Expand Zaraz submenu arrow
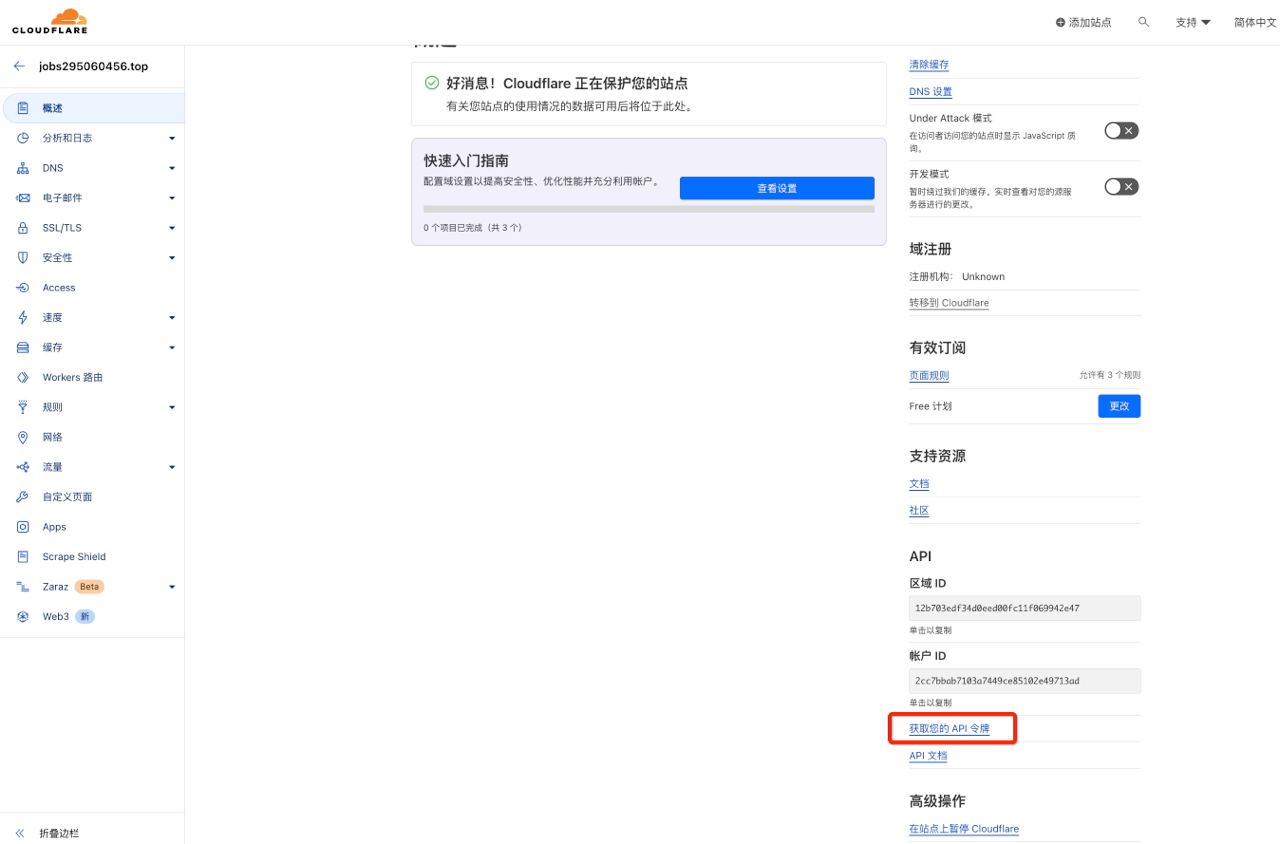Viewport: 1280px width, 844px height. coord(172,587)
